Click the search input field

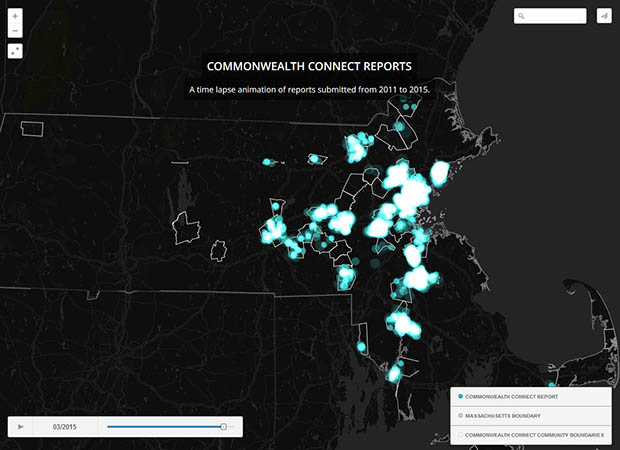click(556, 16)
